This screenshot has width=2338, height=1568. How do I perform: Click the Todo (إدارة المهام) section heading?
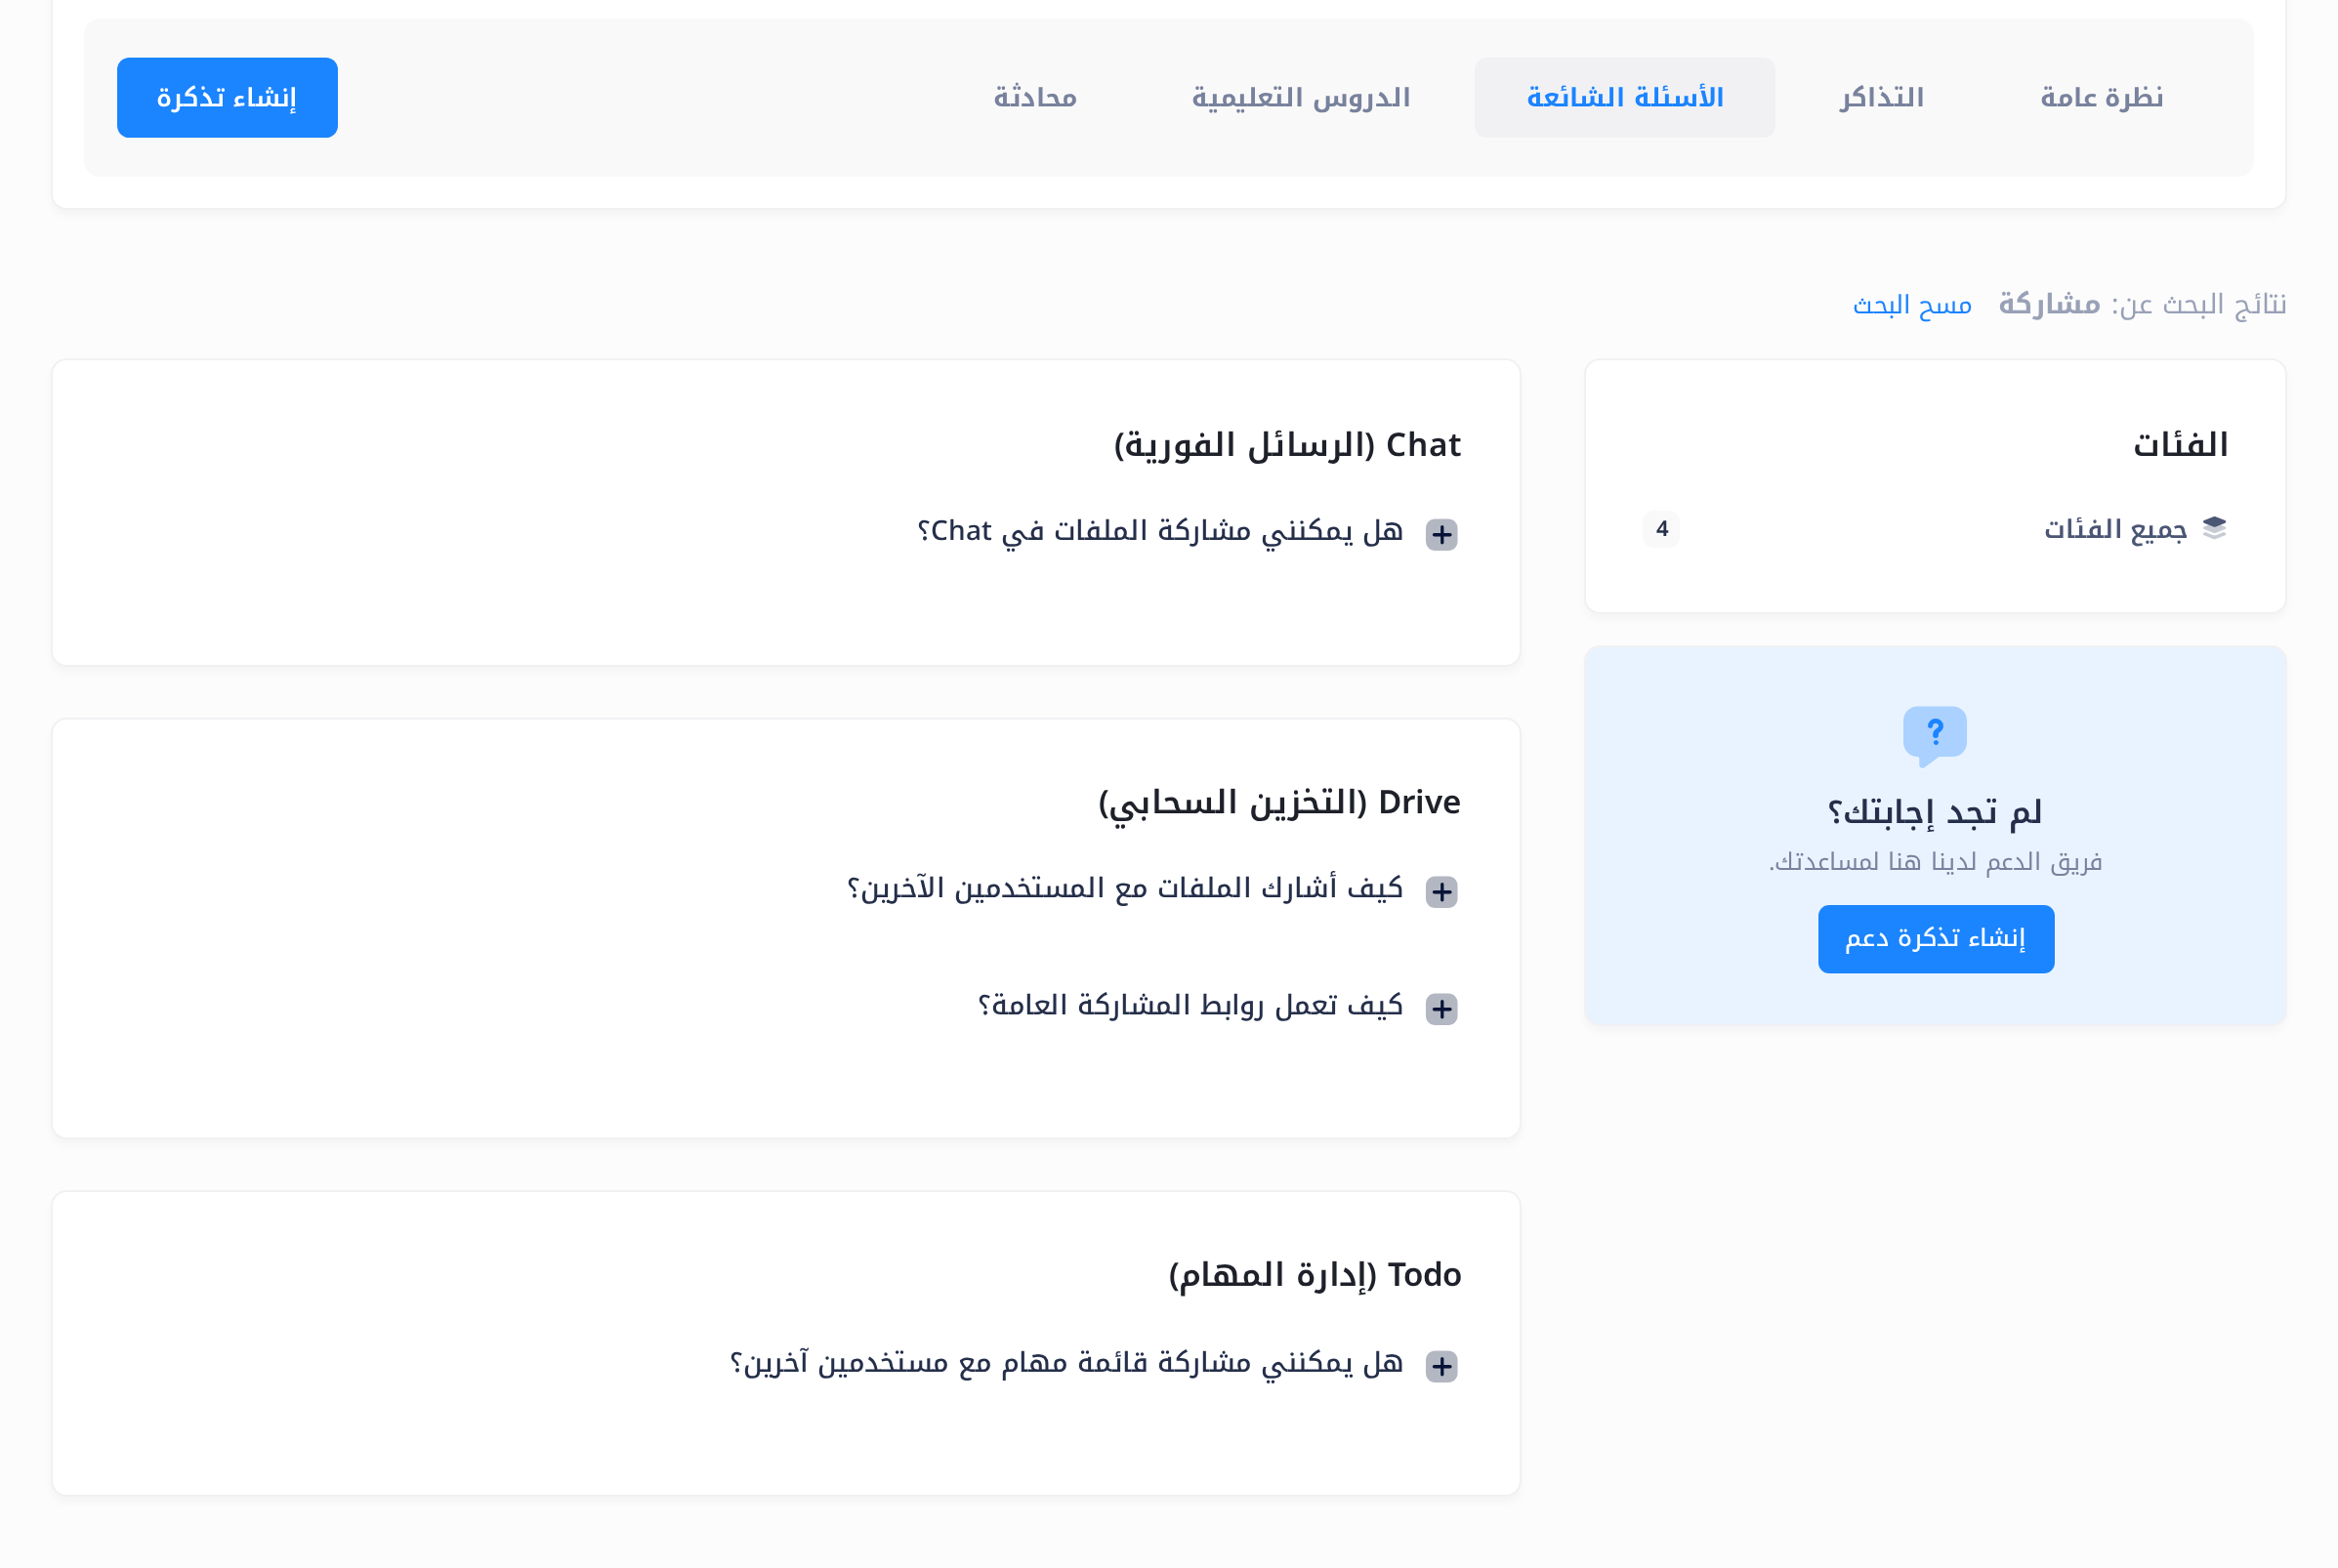(x=1314, y=1276)
